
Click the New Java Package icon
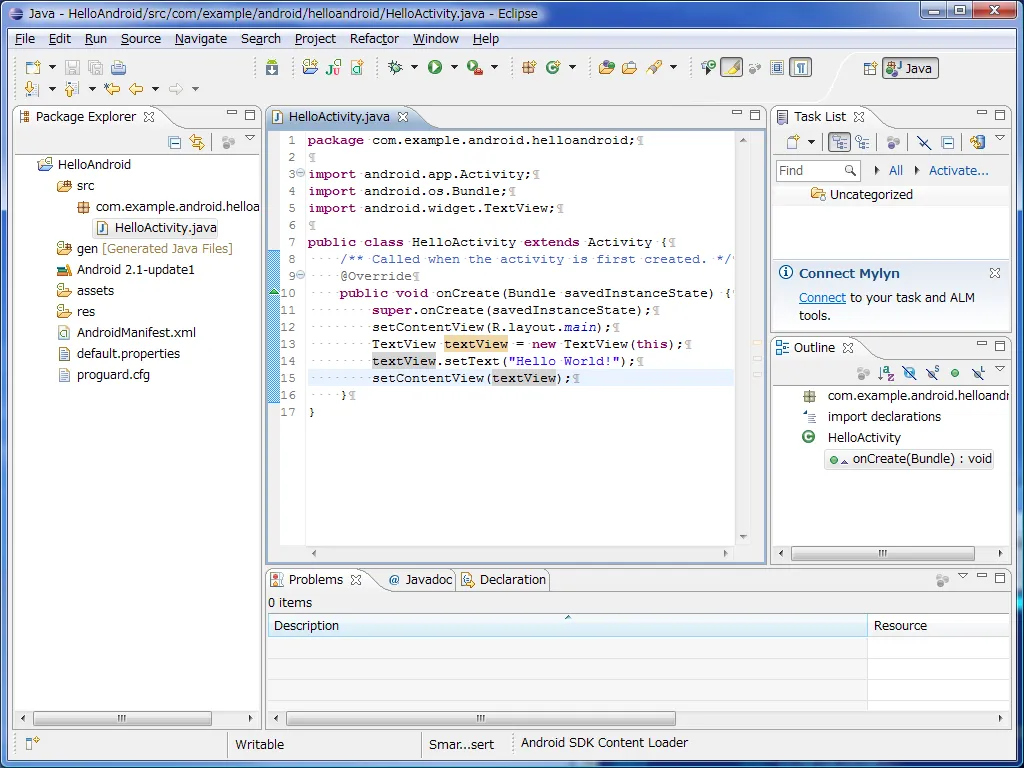(x=529, y=67)
